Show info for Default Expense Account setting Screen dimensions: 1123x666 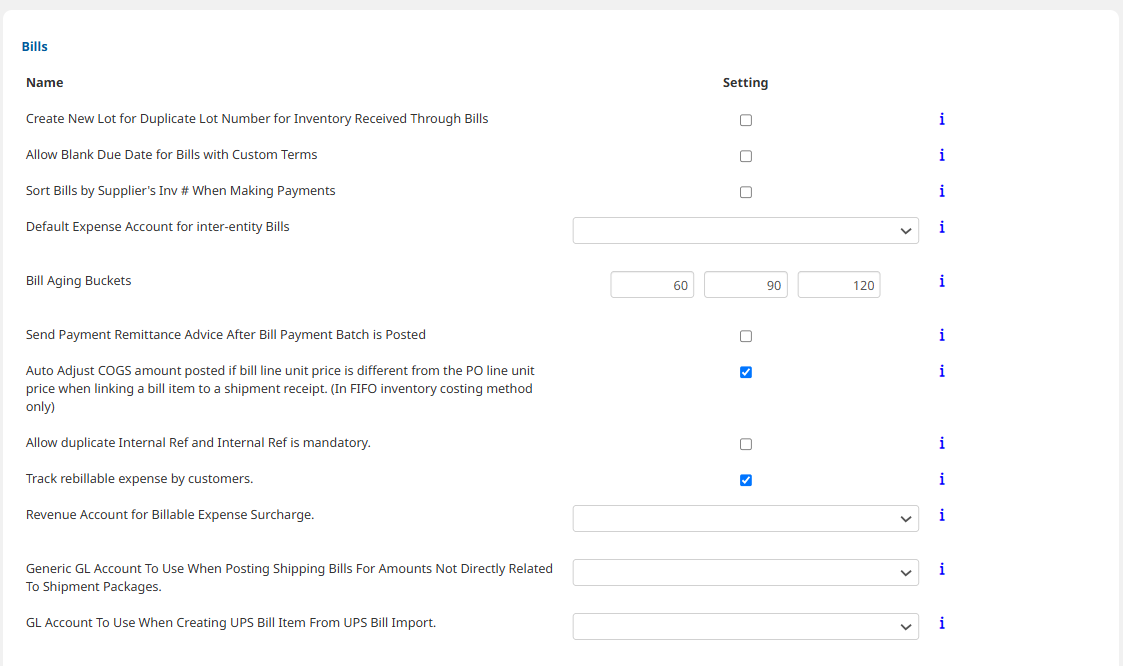click(x=942, y=227)
